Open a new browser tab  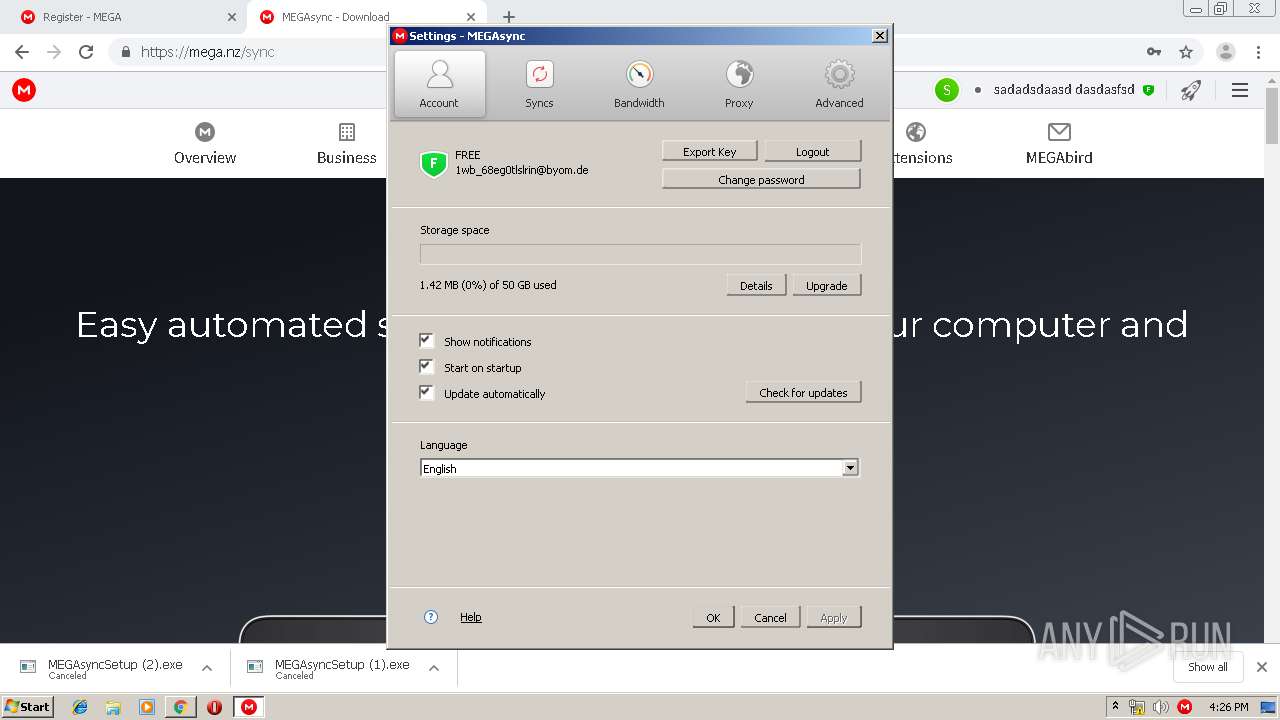tap(509, 17)
